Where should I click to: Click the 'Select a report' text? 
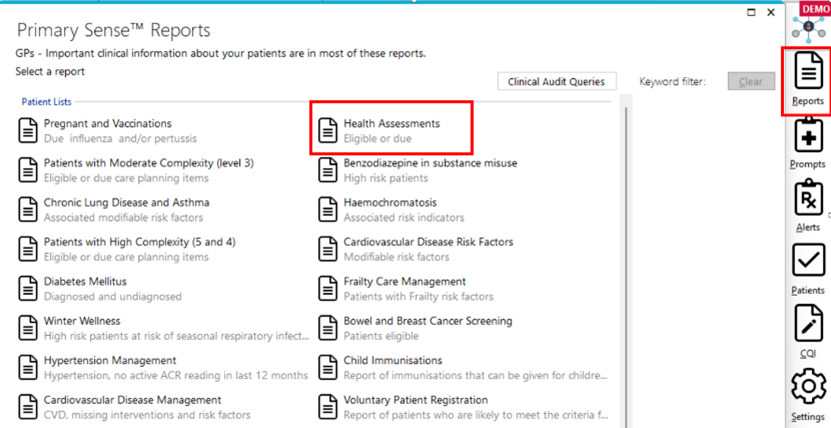[50, 71]
